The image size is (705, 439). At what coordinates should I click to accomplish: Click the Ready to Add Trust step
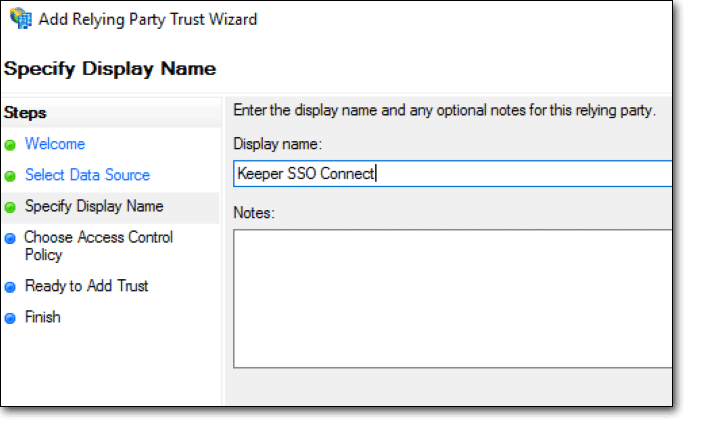pos(86,286)
